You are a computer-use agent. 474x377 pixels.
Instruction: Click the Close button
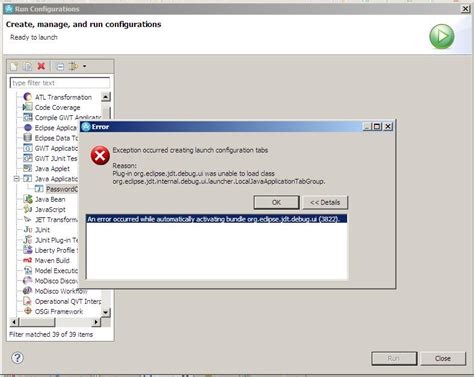tap(443, 358)
